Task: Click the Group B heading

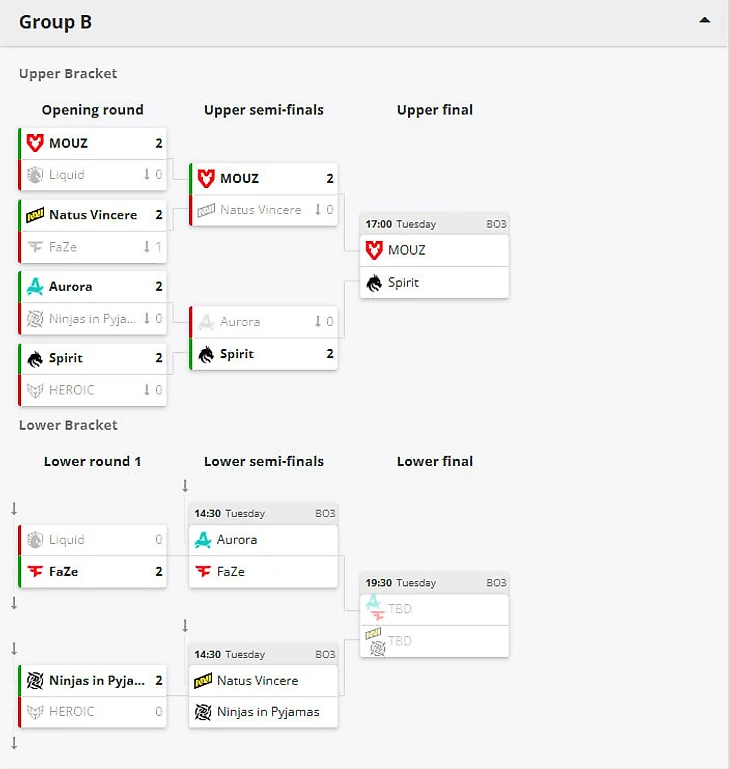Action: coord(55,21)
